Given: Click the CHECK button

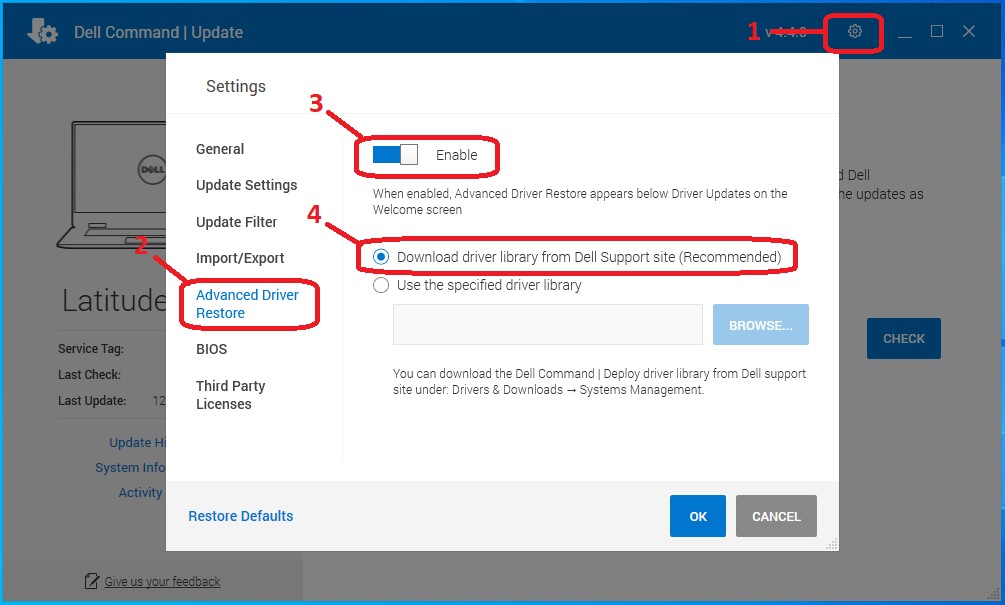Looking at the screenshot, I should pos(903,338).
